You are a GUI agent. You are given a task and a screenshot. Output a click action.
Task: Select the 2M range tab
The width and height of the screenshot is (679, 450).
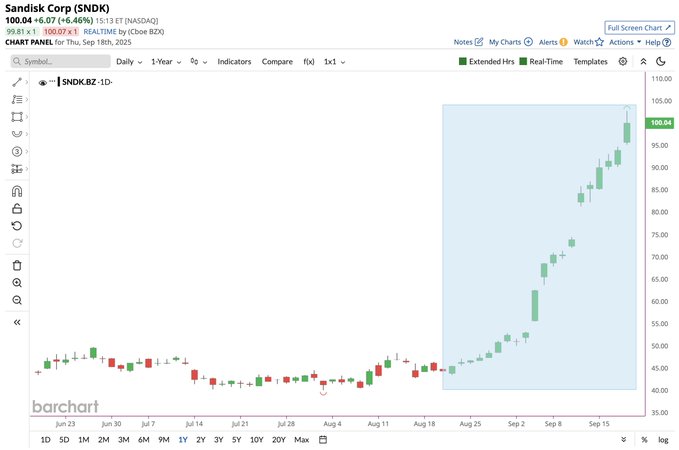[103, 440]
